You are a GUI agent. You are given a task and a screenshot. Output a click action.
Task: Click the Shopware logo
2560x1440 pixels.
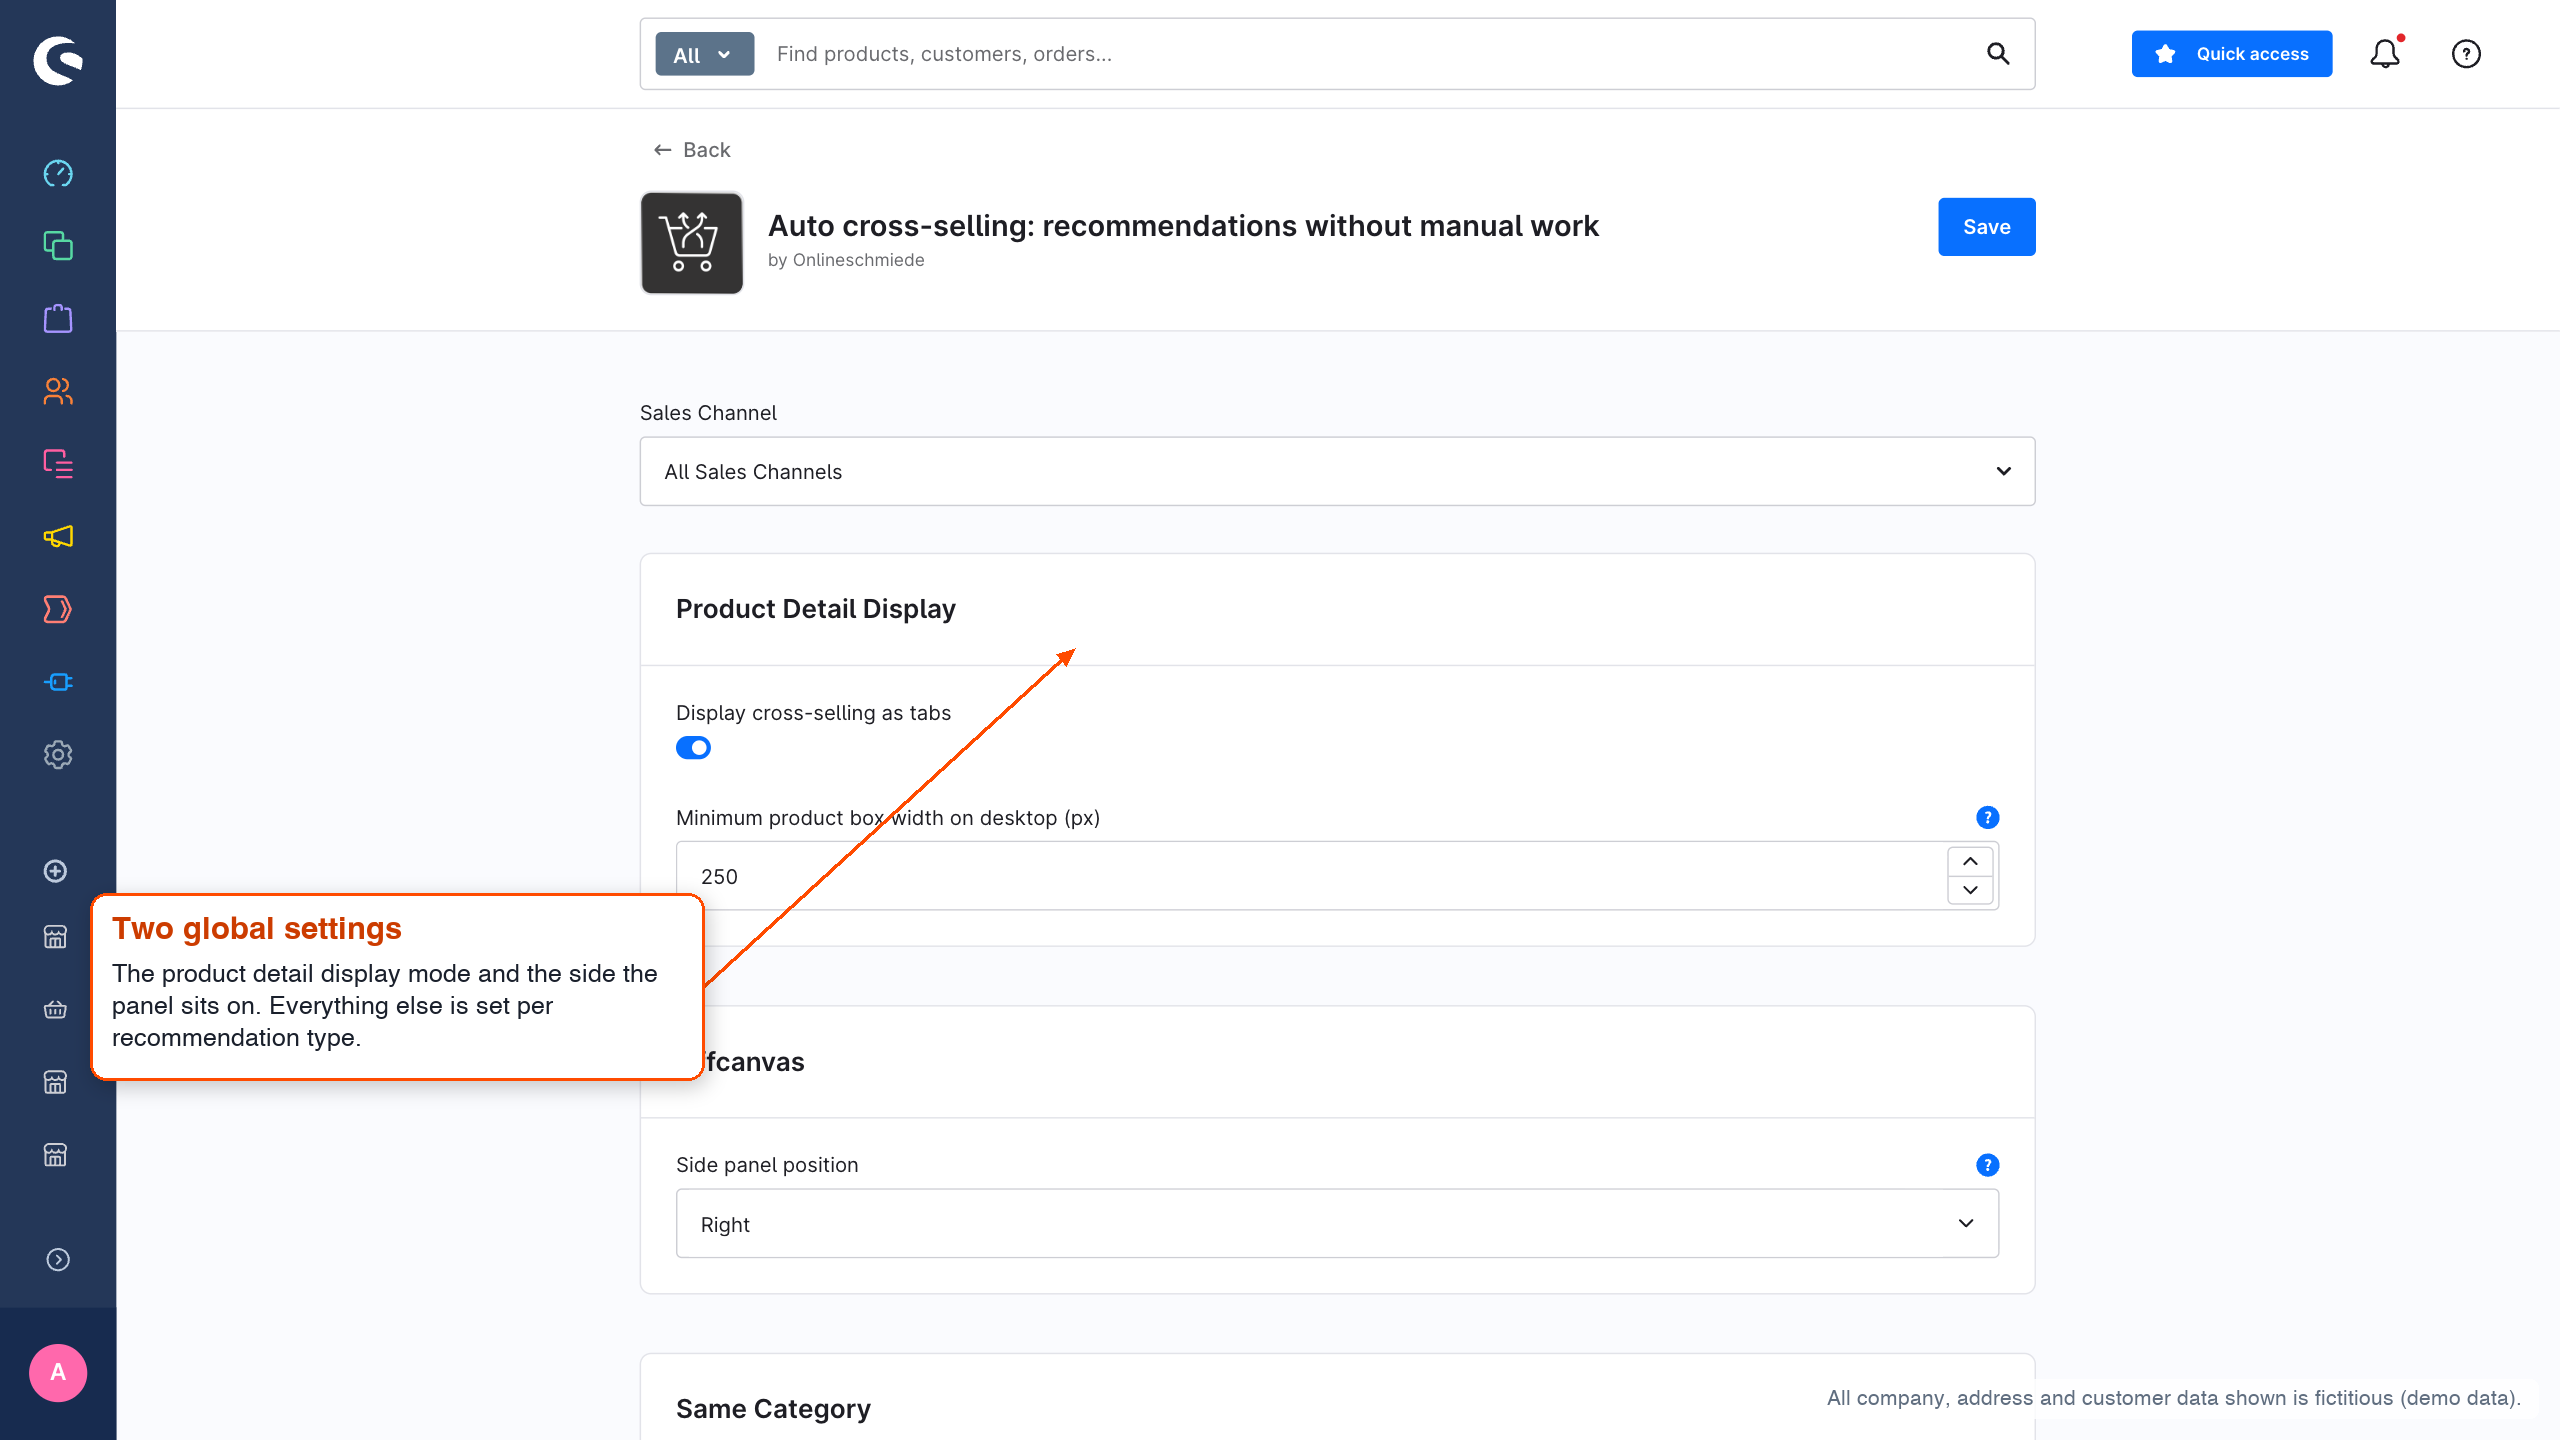pyautogui.click(x=58, y=61)
